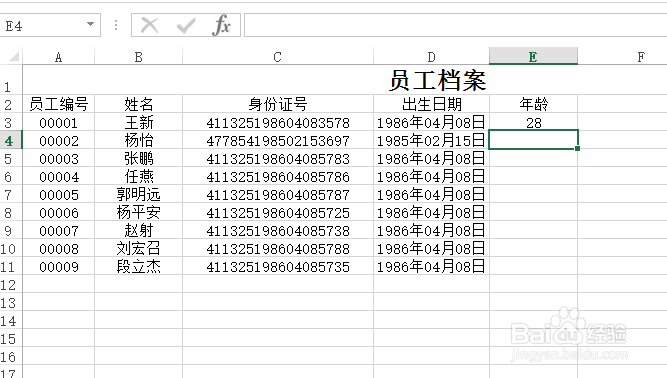This screenshot has width=667, height=378.
Task: Click the name cell 段立杰
Action: pos(139,266)
